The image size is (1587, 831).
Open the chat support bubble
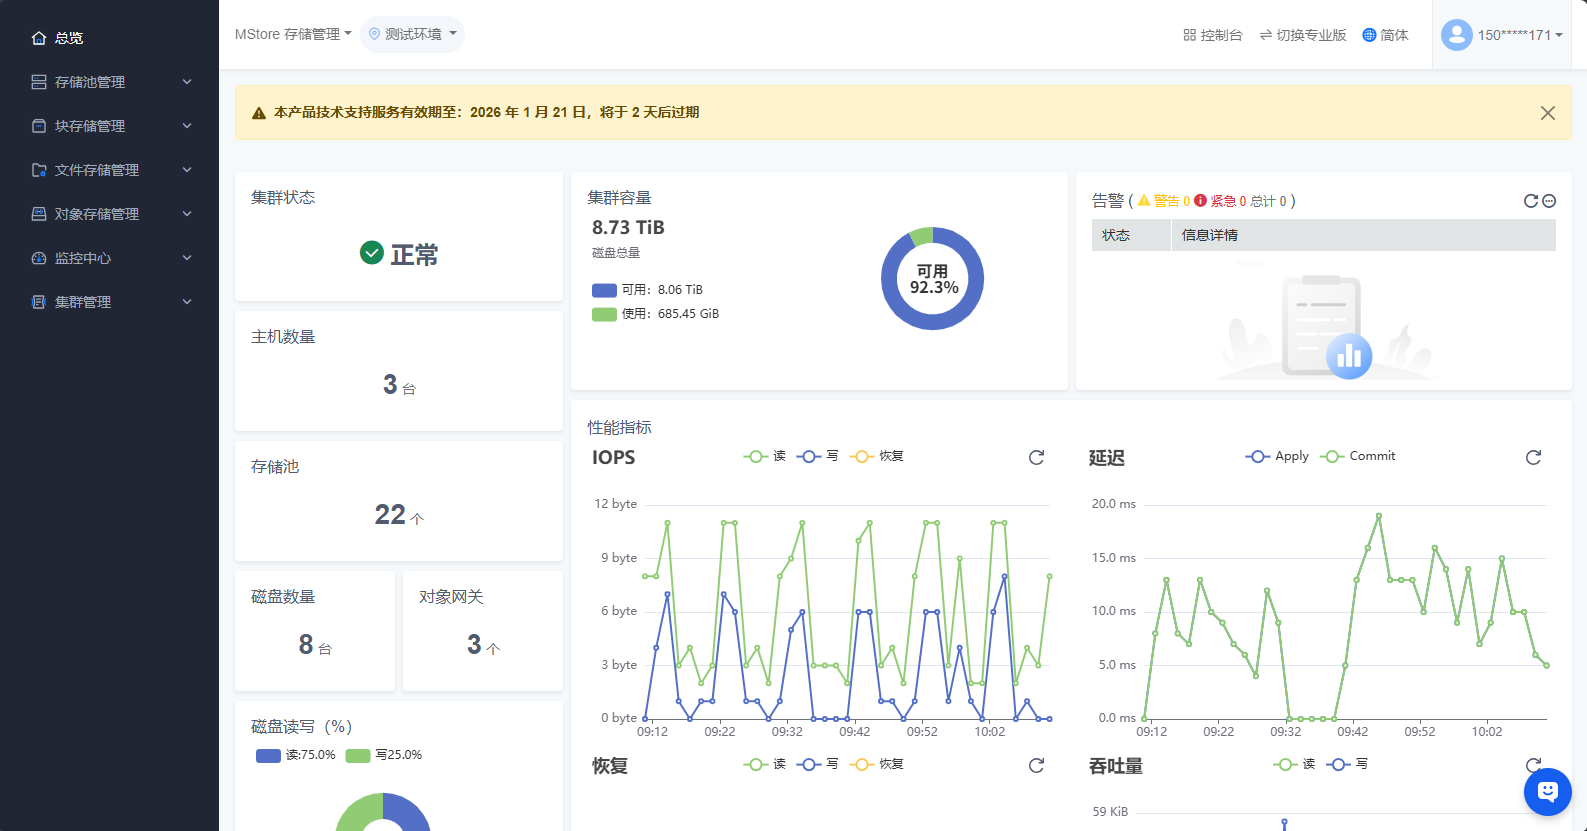click(1547, 792)
